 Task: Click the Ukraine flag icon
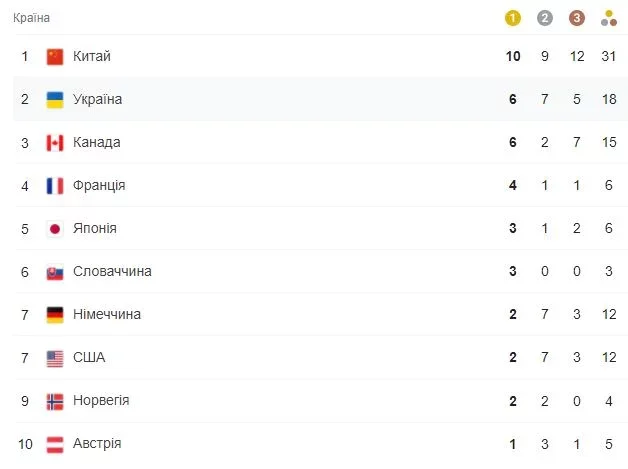(x=55, y=100)
